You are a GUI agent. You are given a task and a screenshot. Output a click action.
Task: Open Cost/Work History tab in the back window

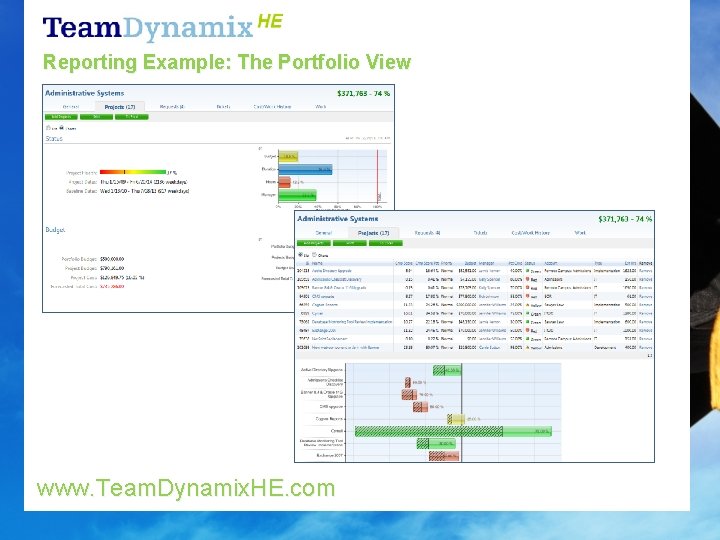click(272, 107)
